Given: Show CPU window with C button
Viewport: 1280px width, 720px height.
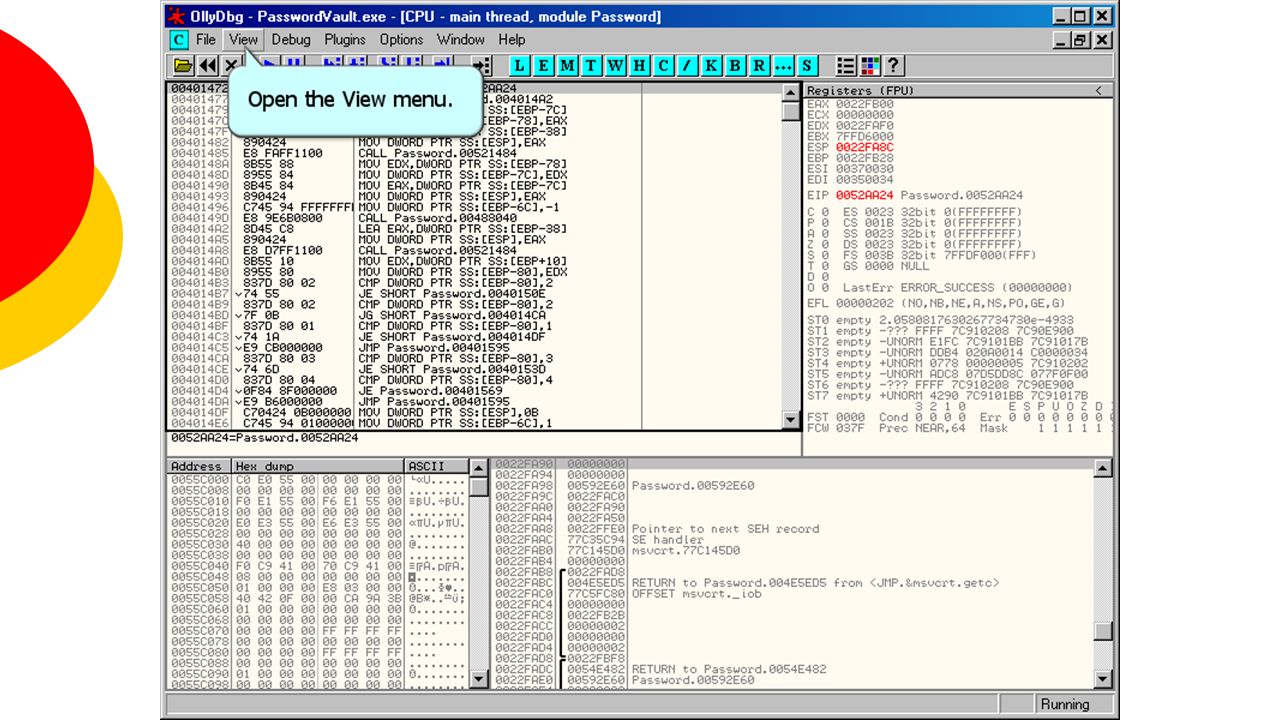Looking at the screenshot, I should pyautogui.click(x=664, y=66).
